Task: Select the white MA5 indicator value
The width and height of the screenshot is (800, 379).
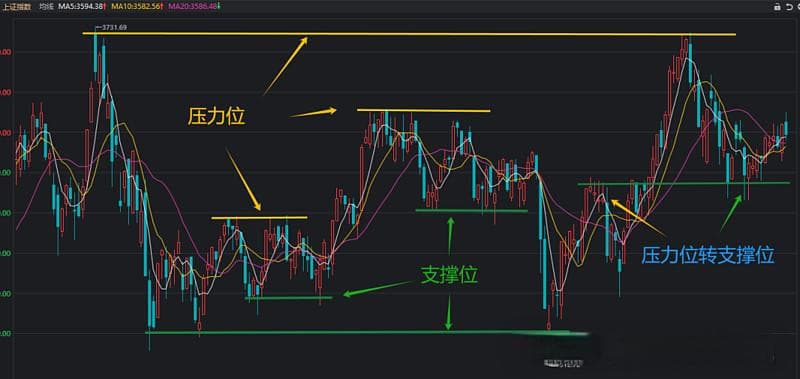Action: click(80, 7)
